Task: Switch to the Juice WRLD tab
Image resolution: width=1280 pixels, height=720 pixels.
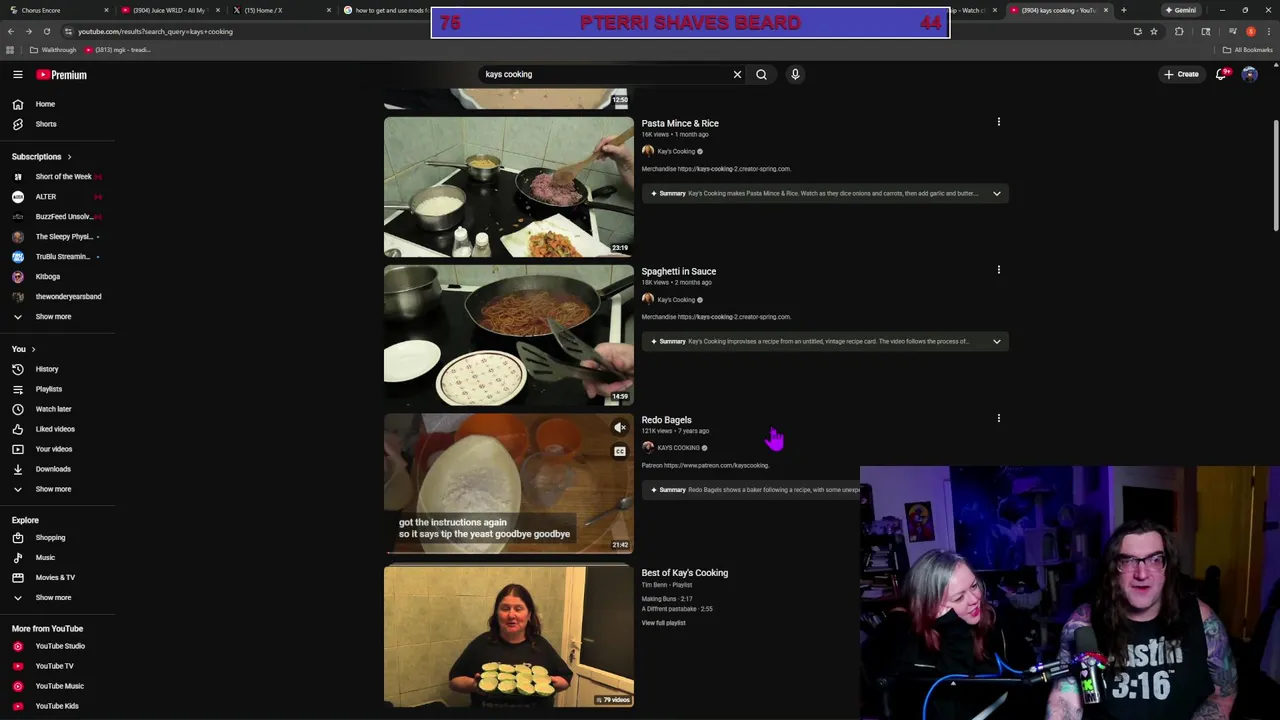Action: pyautogui.click(x=169, y=10)
